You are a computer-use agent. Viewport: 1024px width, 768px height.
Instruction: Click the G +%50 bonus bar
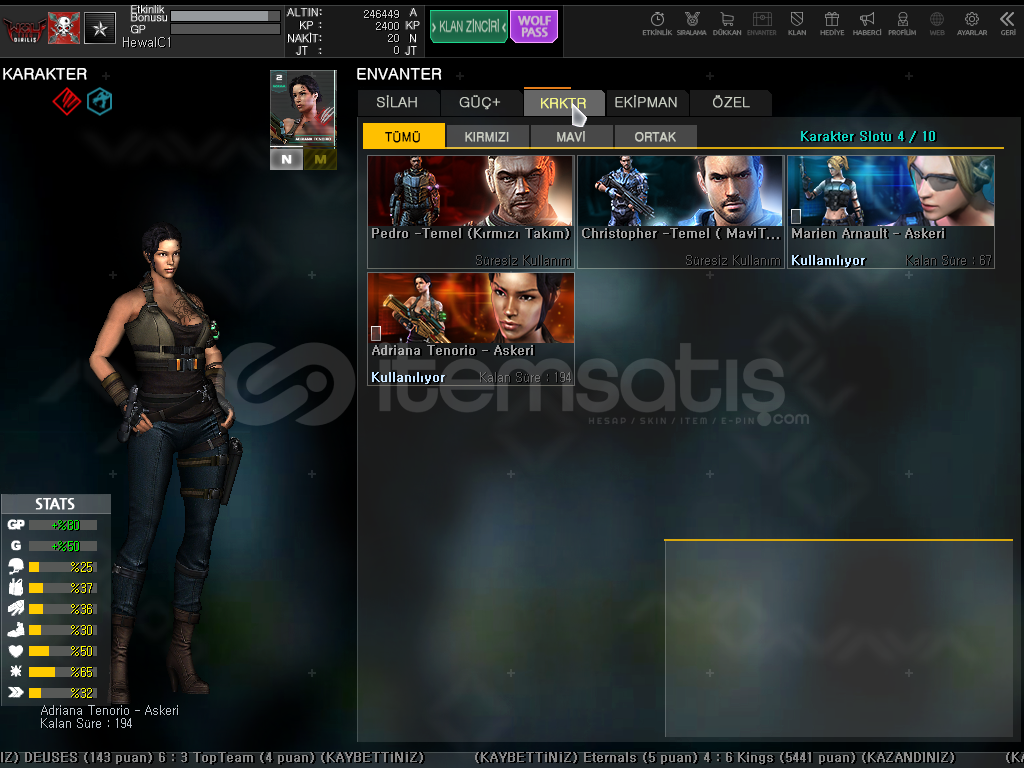(x=63, y=546)
